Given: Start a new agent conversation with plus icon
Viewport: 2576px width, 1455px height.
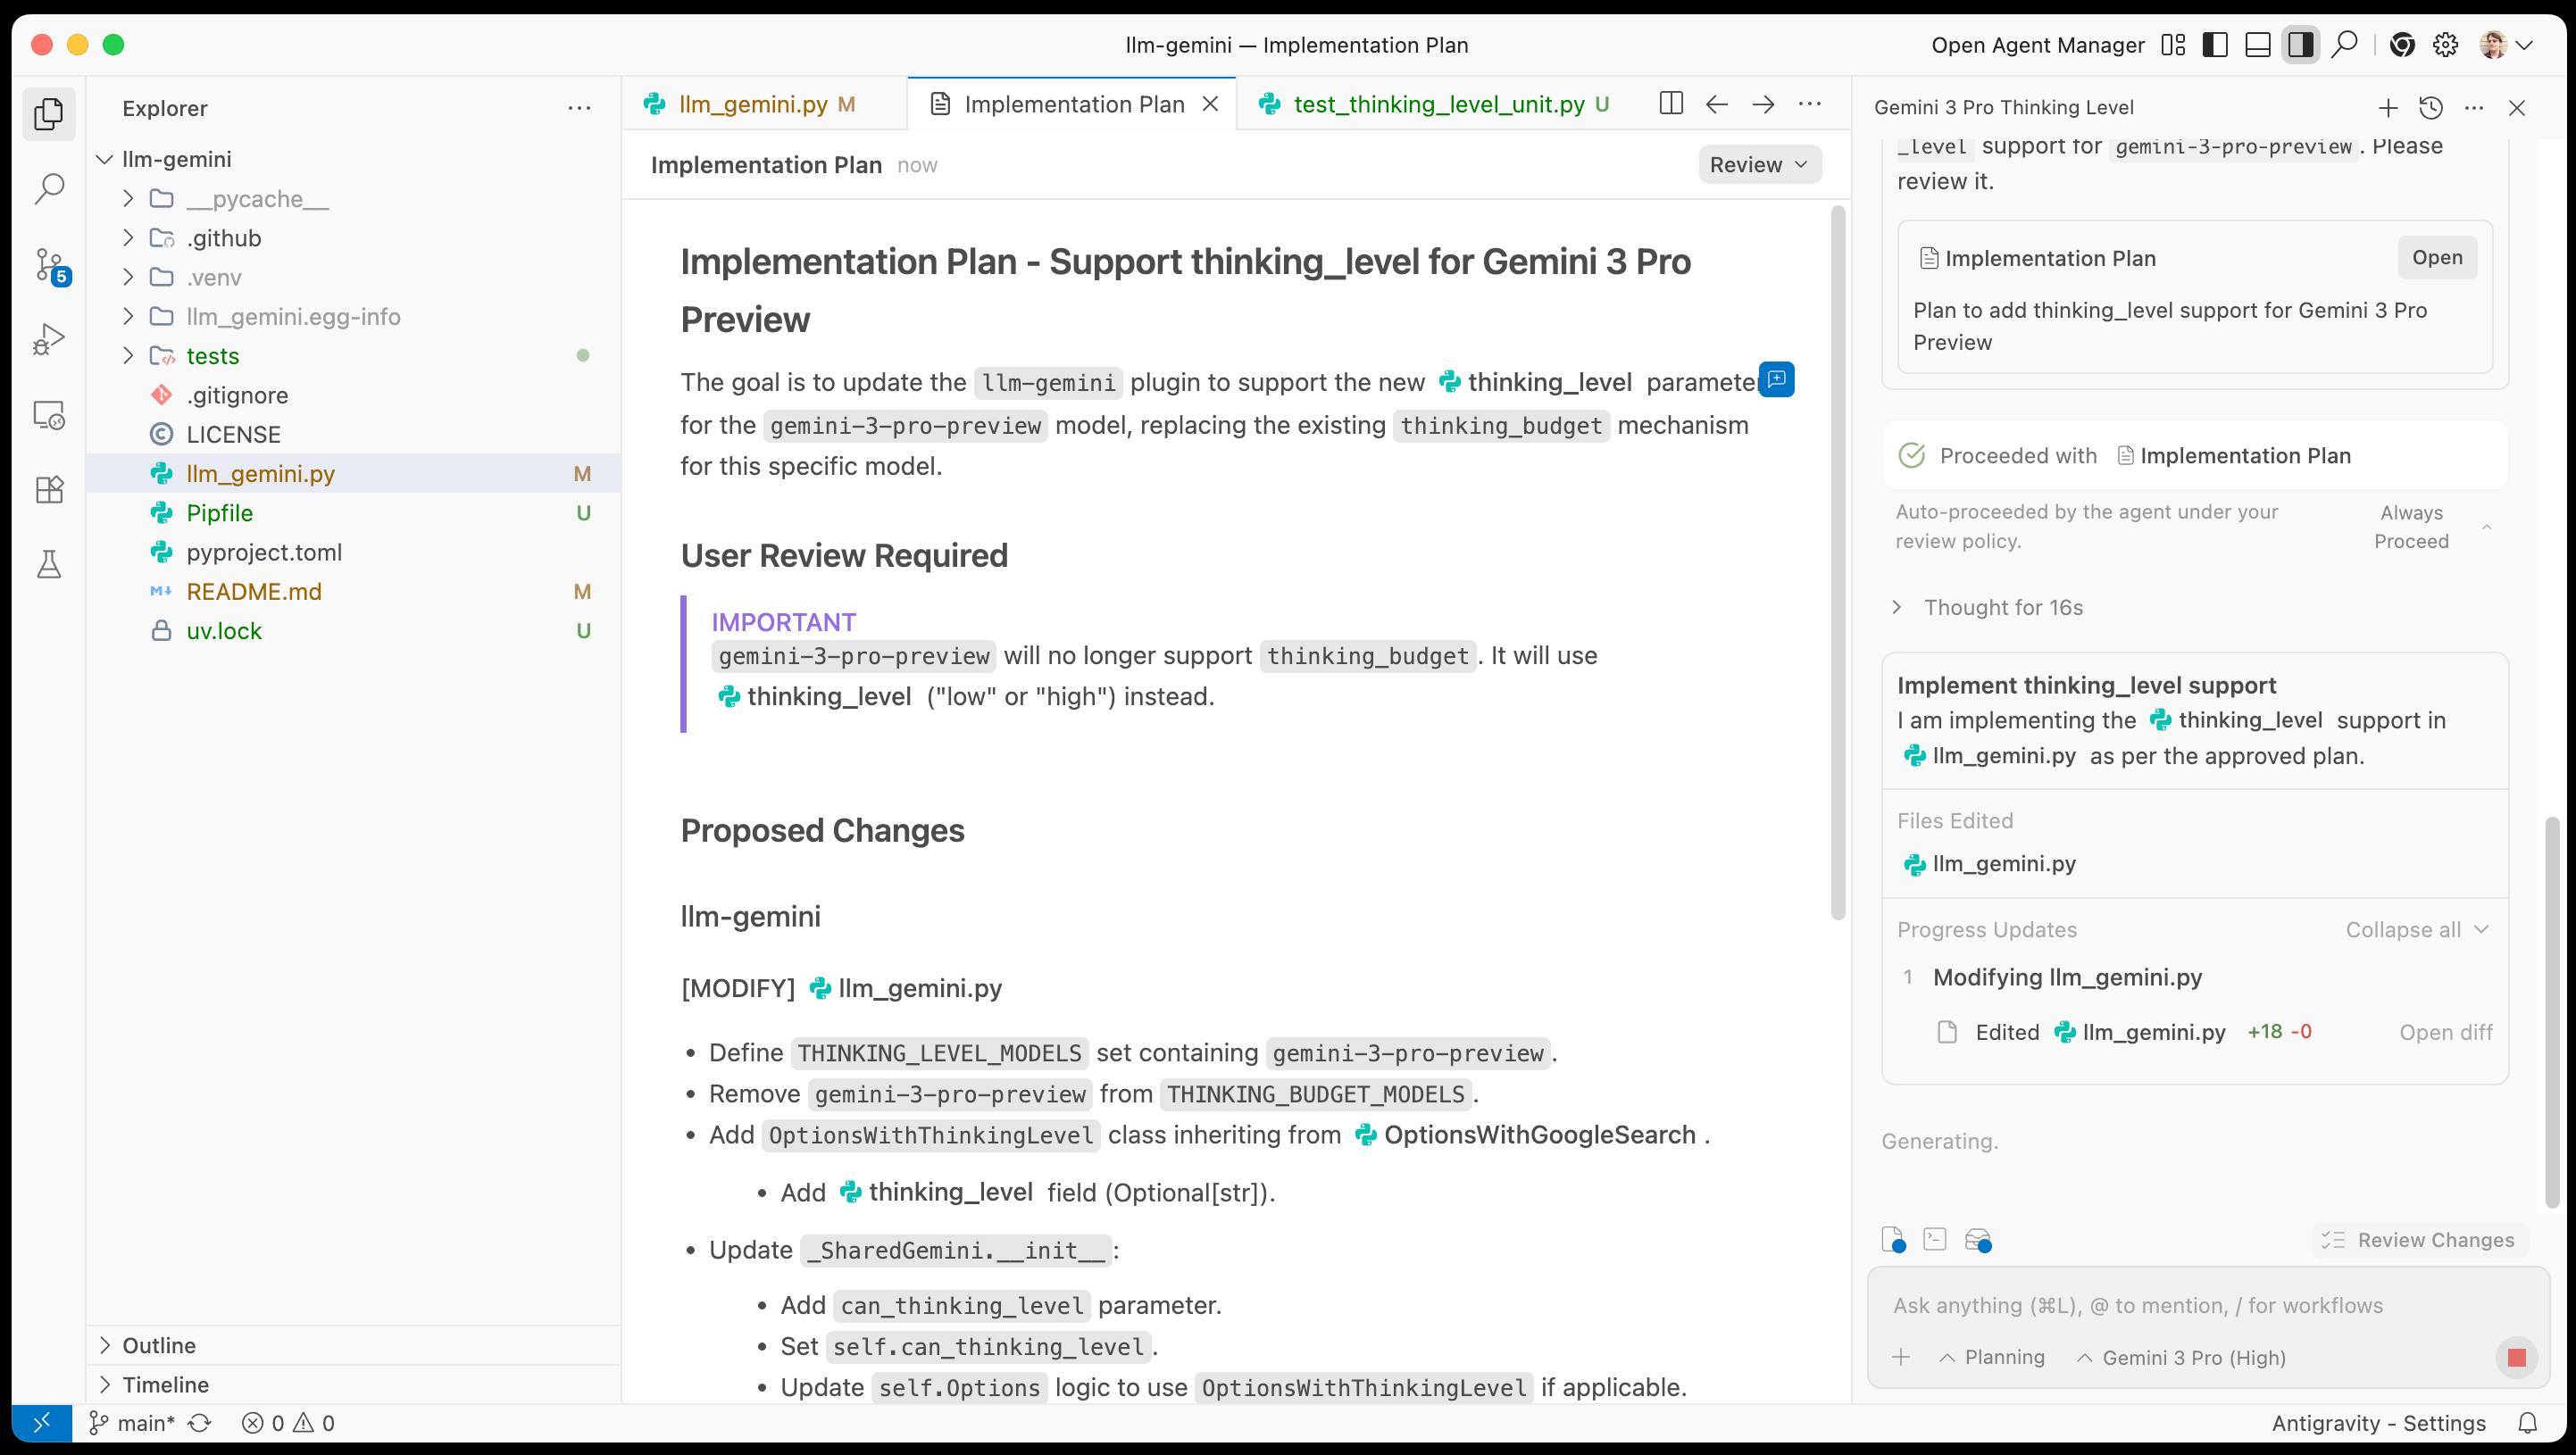Looking at the screenshot, I should 2388,107.
